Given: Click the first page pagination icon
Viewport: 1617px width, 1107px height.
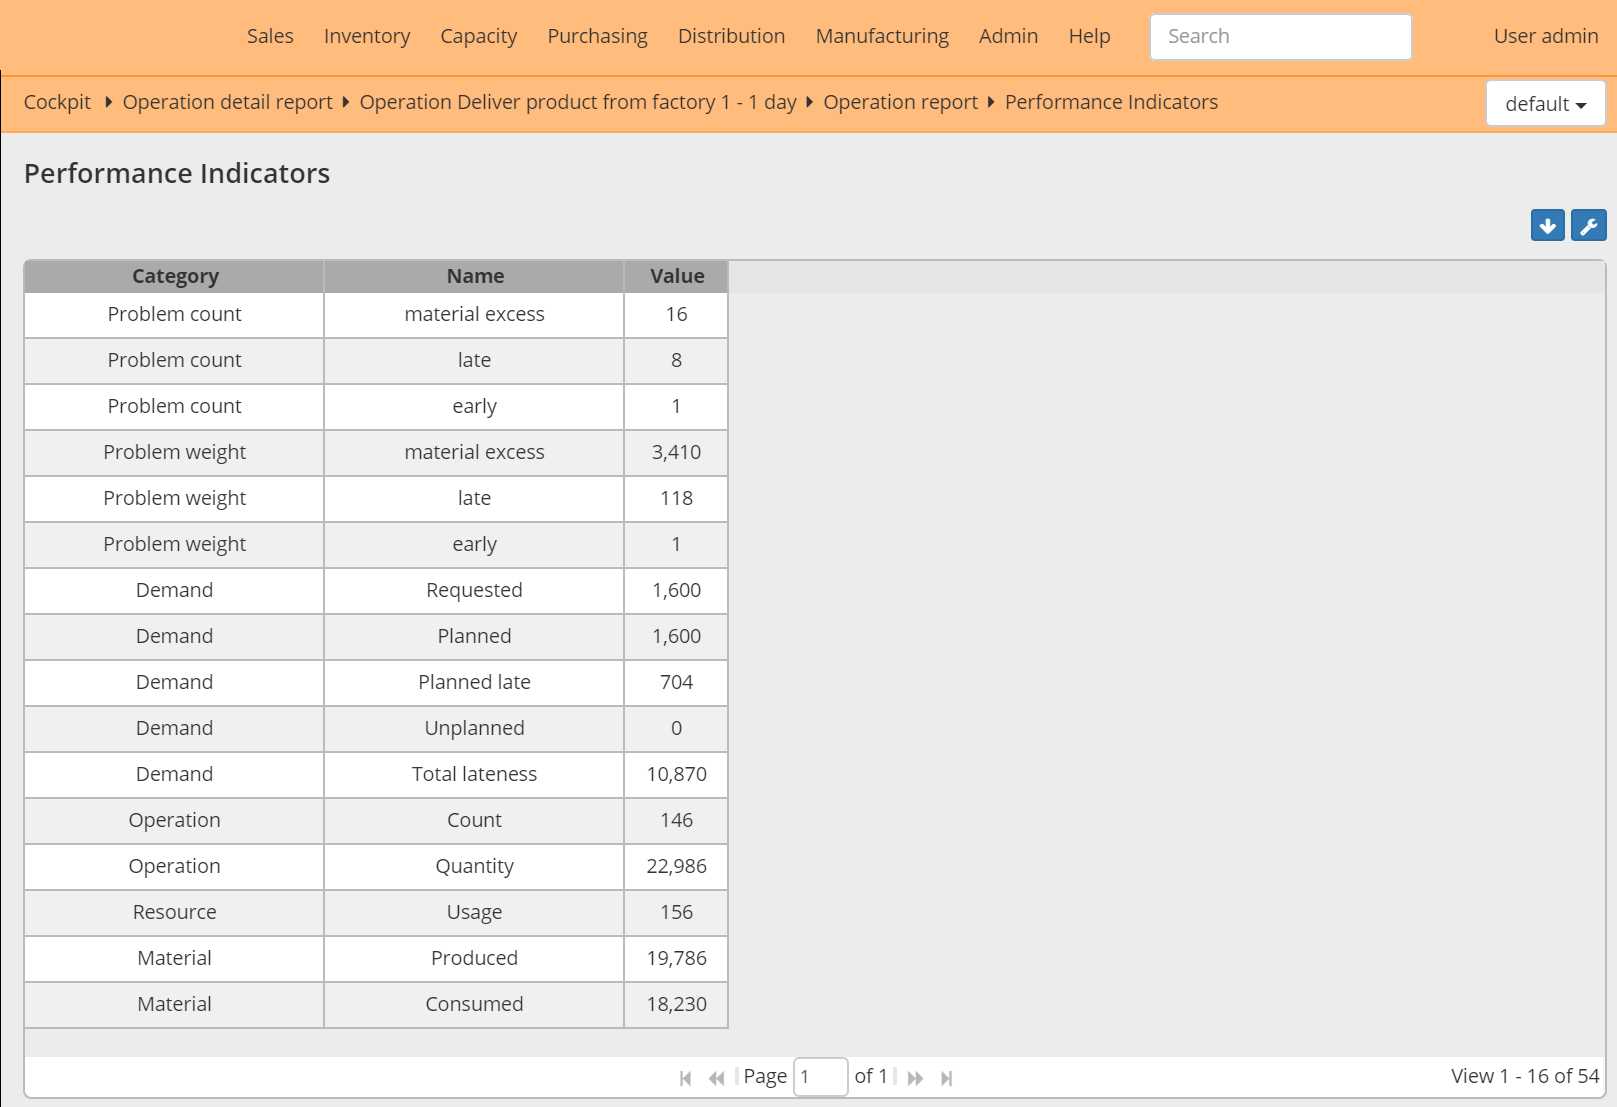Looking at the screenshot, I should click(686, 1077).
